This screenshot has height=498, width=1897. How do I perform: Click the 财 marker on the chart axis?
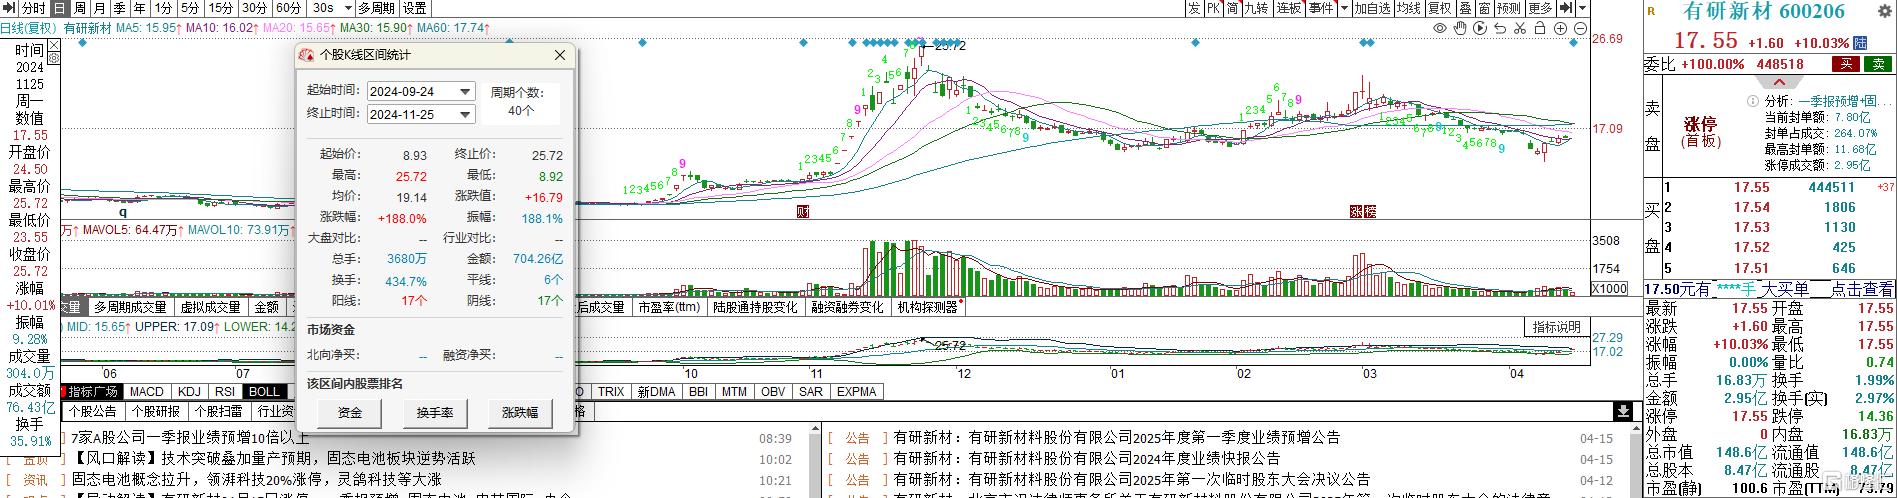pos(802,211)
